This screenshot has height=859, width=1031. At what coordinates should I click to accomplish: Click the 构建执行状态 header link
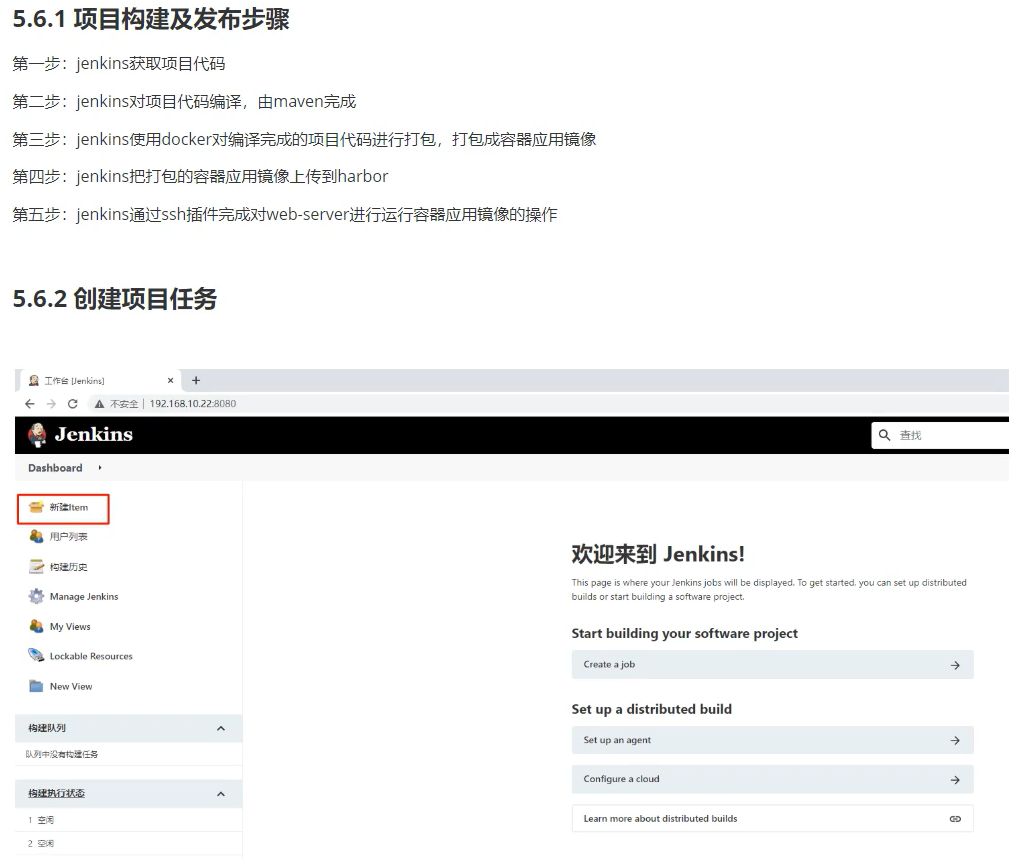coord(57,794)
